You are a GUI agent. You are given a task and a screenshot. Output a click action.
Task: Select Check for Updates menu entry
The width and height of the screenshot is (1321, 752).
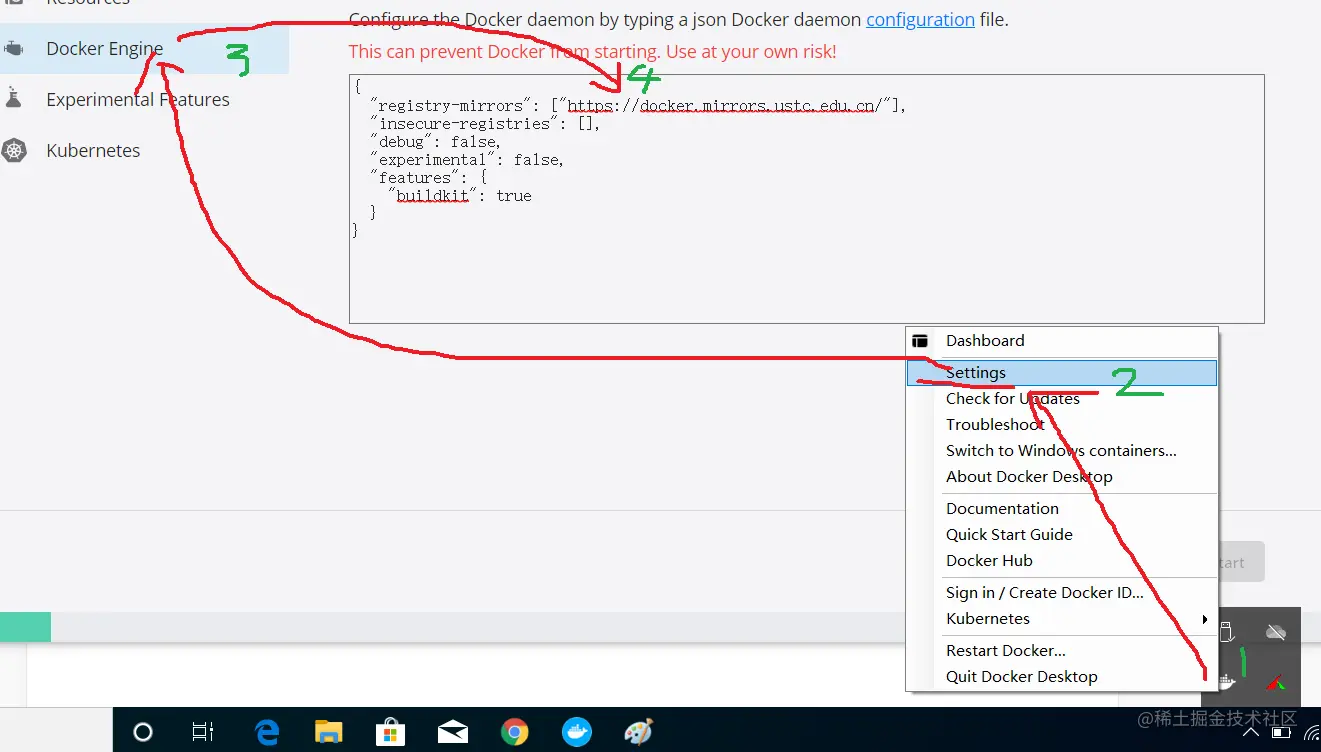(1062, 399)
